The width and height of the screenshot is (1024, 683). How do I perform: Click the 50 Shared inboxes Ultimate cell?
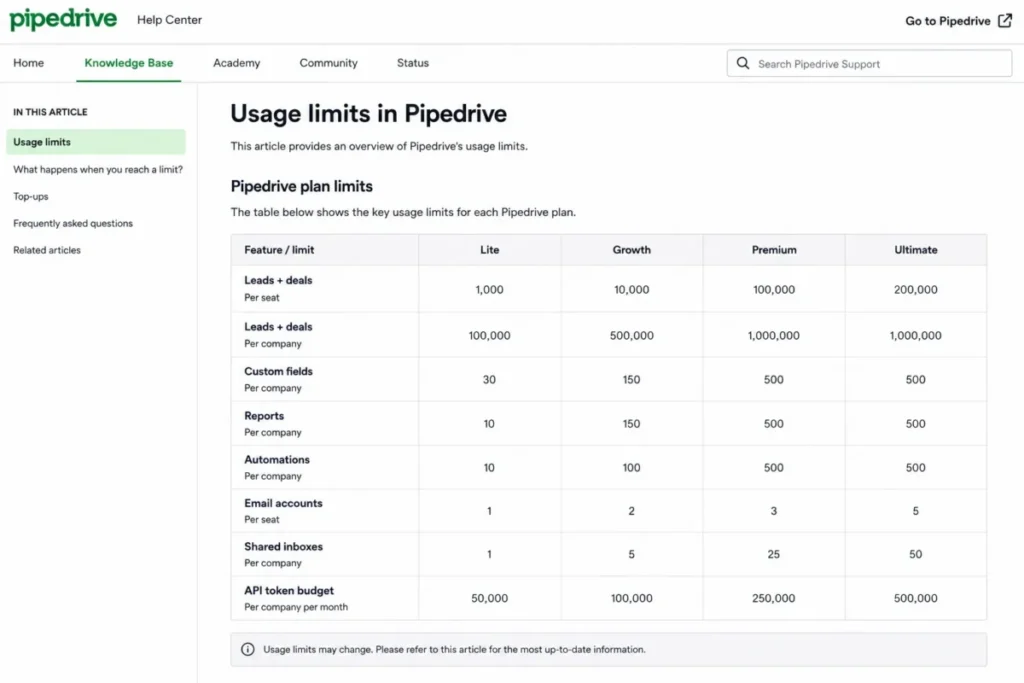pos(916,554)
